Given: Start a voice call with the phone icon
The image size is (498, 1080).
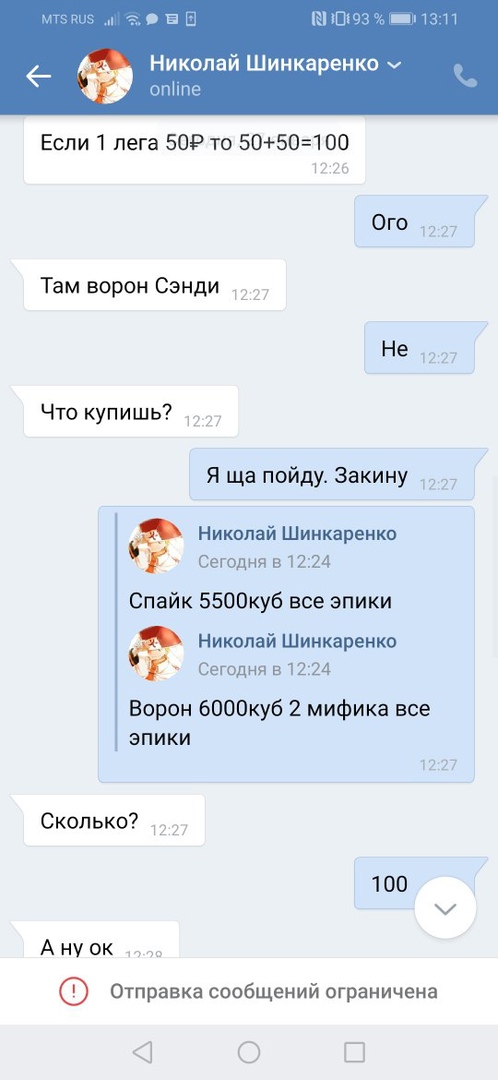Looking at the screenshot, I should tap(466, 76).
